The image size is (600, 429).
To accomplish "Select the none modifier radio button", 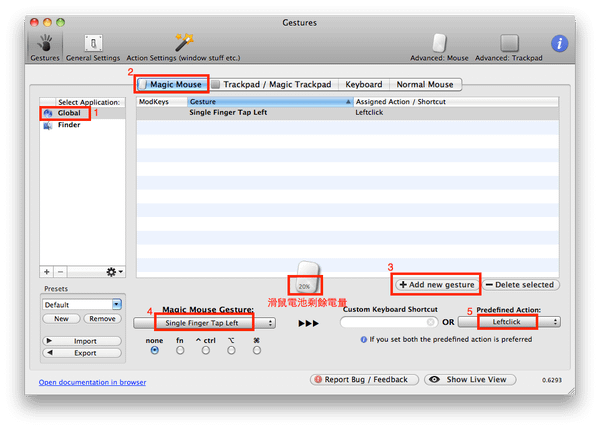I will point(155,350).
